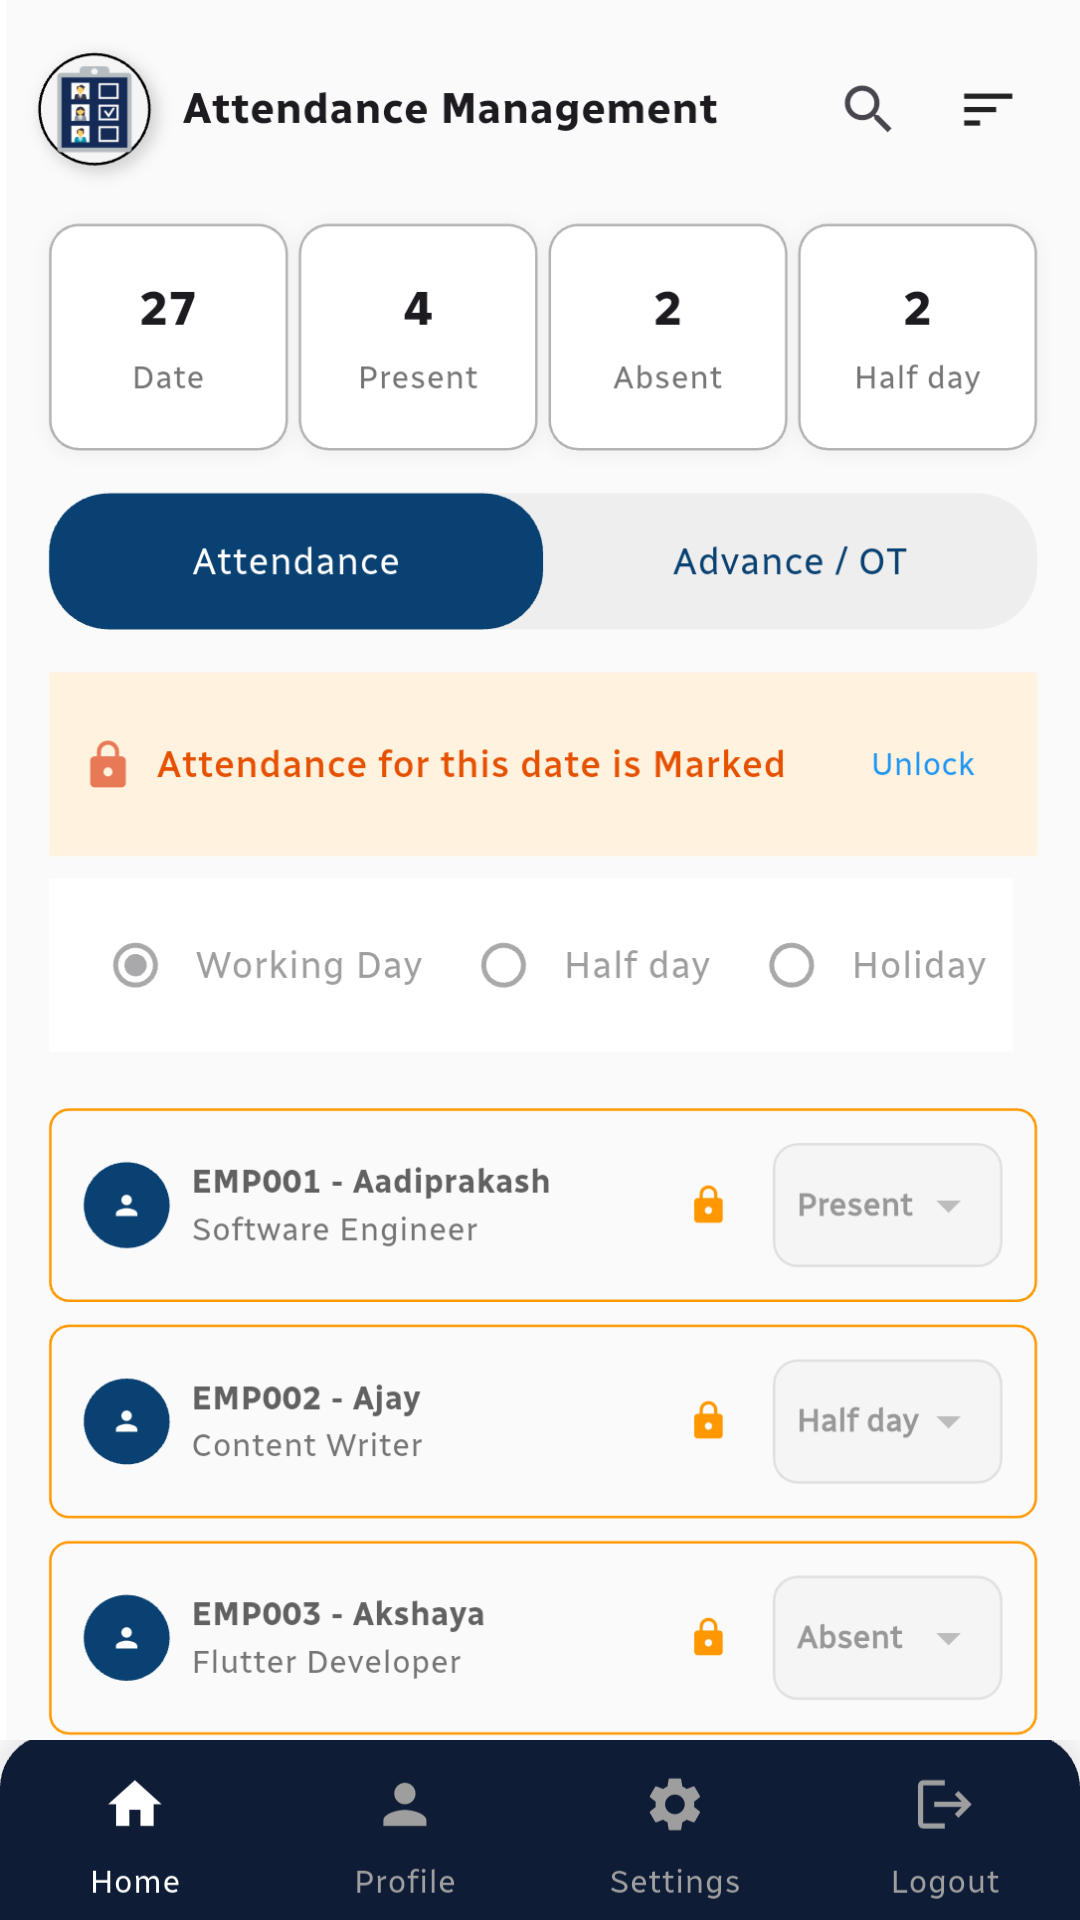Open Aadiprakash's Present status dropdown
1080x1920 pixels.
click(887, 1205)
